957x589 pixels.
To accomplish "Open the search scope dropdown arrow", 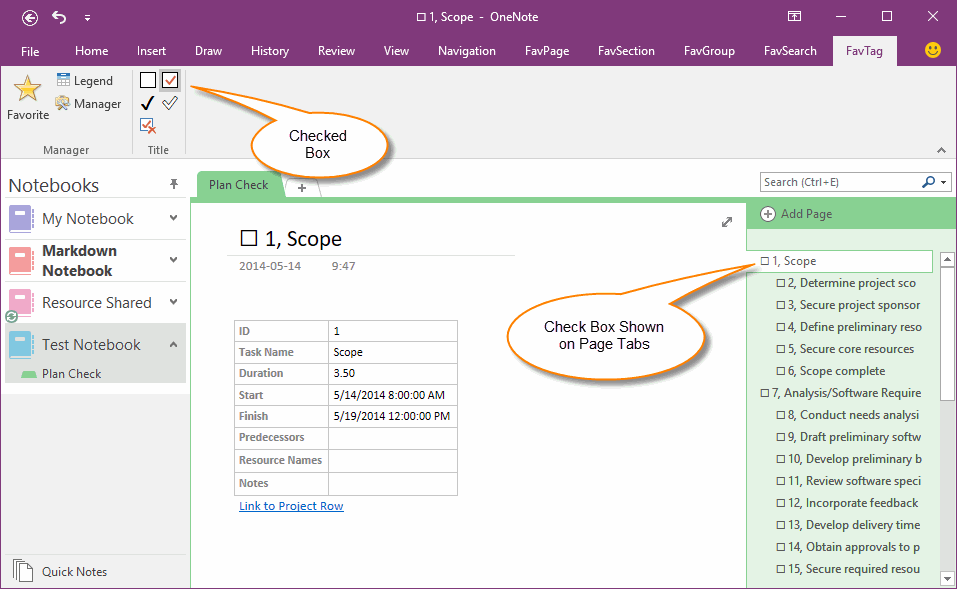I will click(x=942, y=182).
